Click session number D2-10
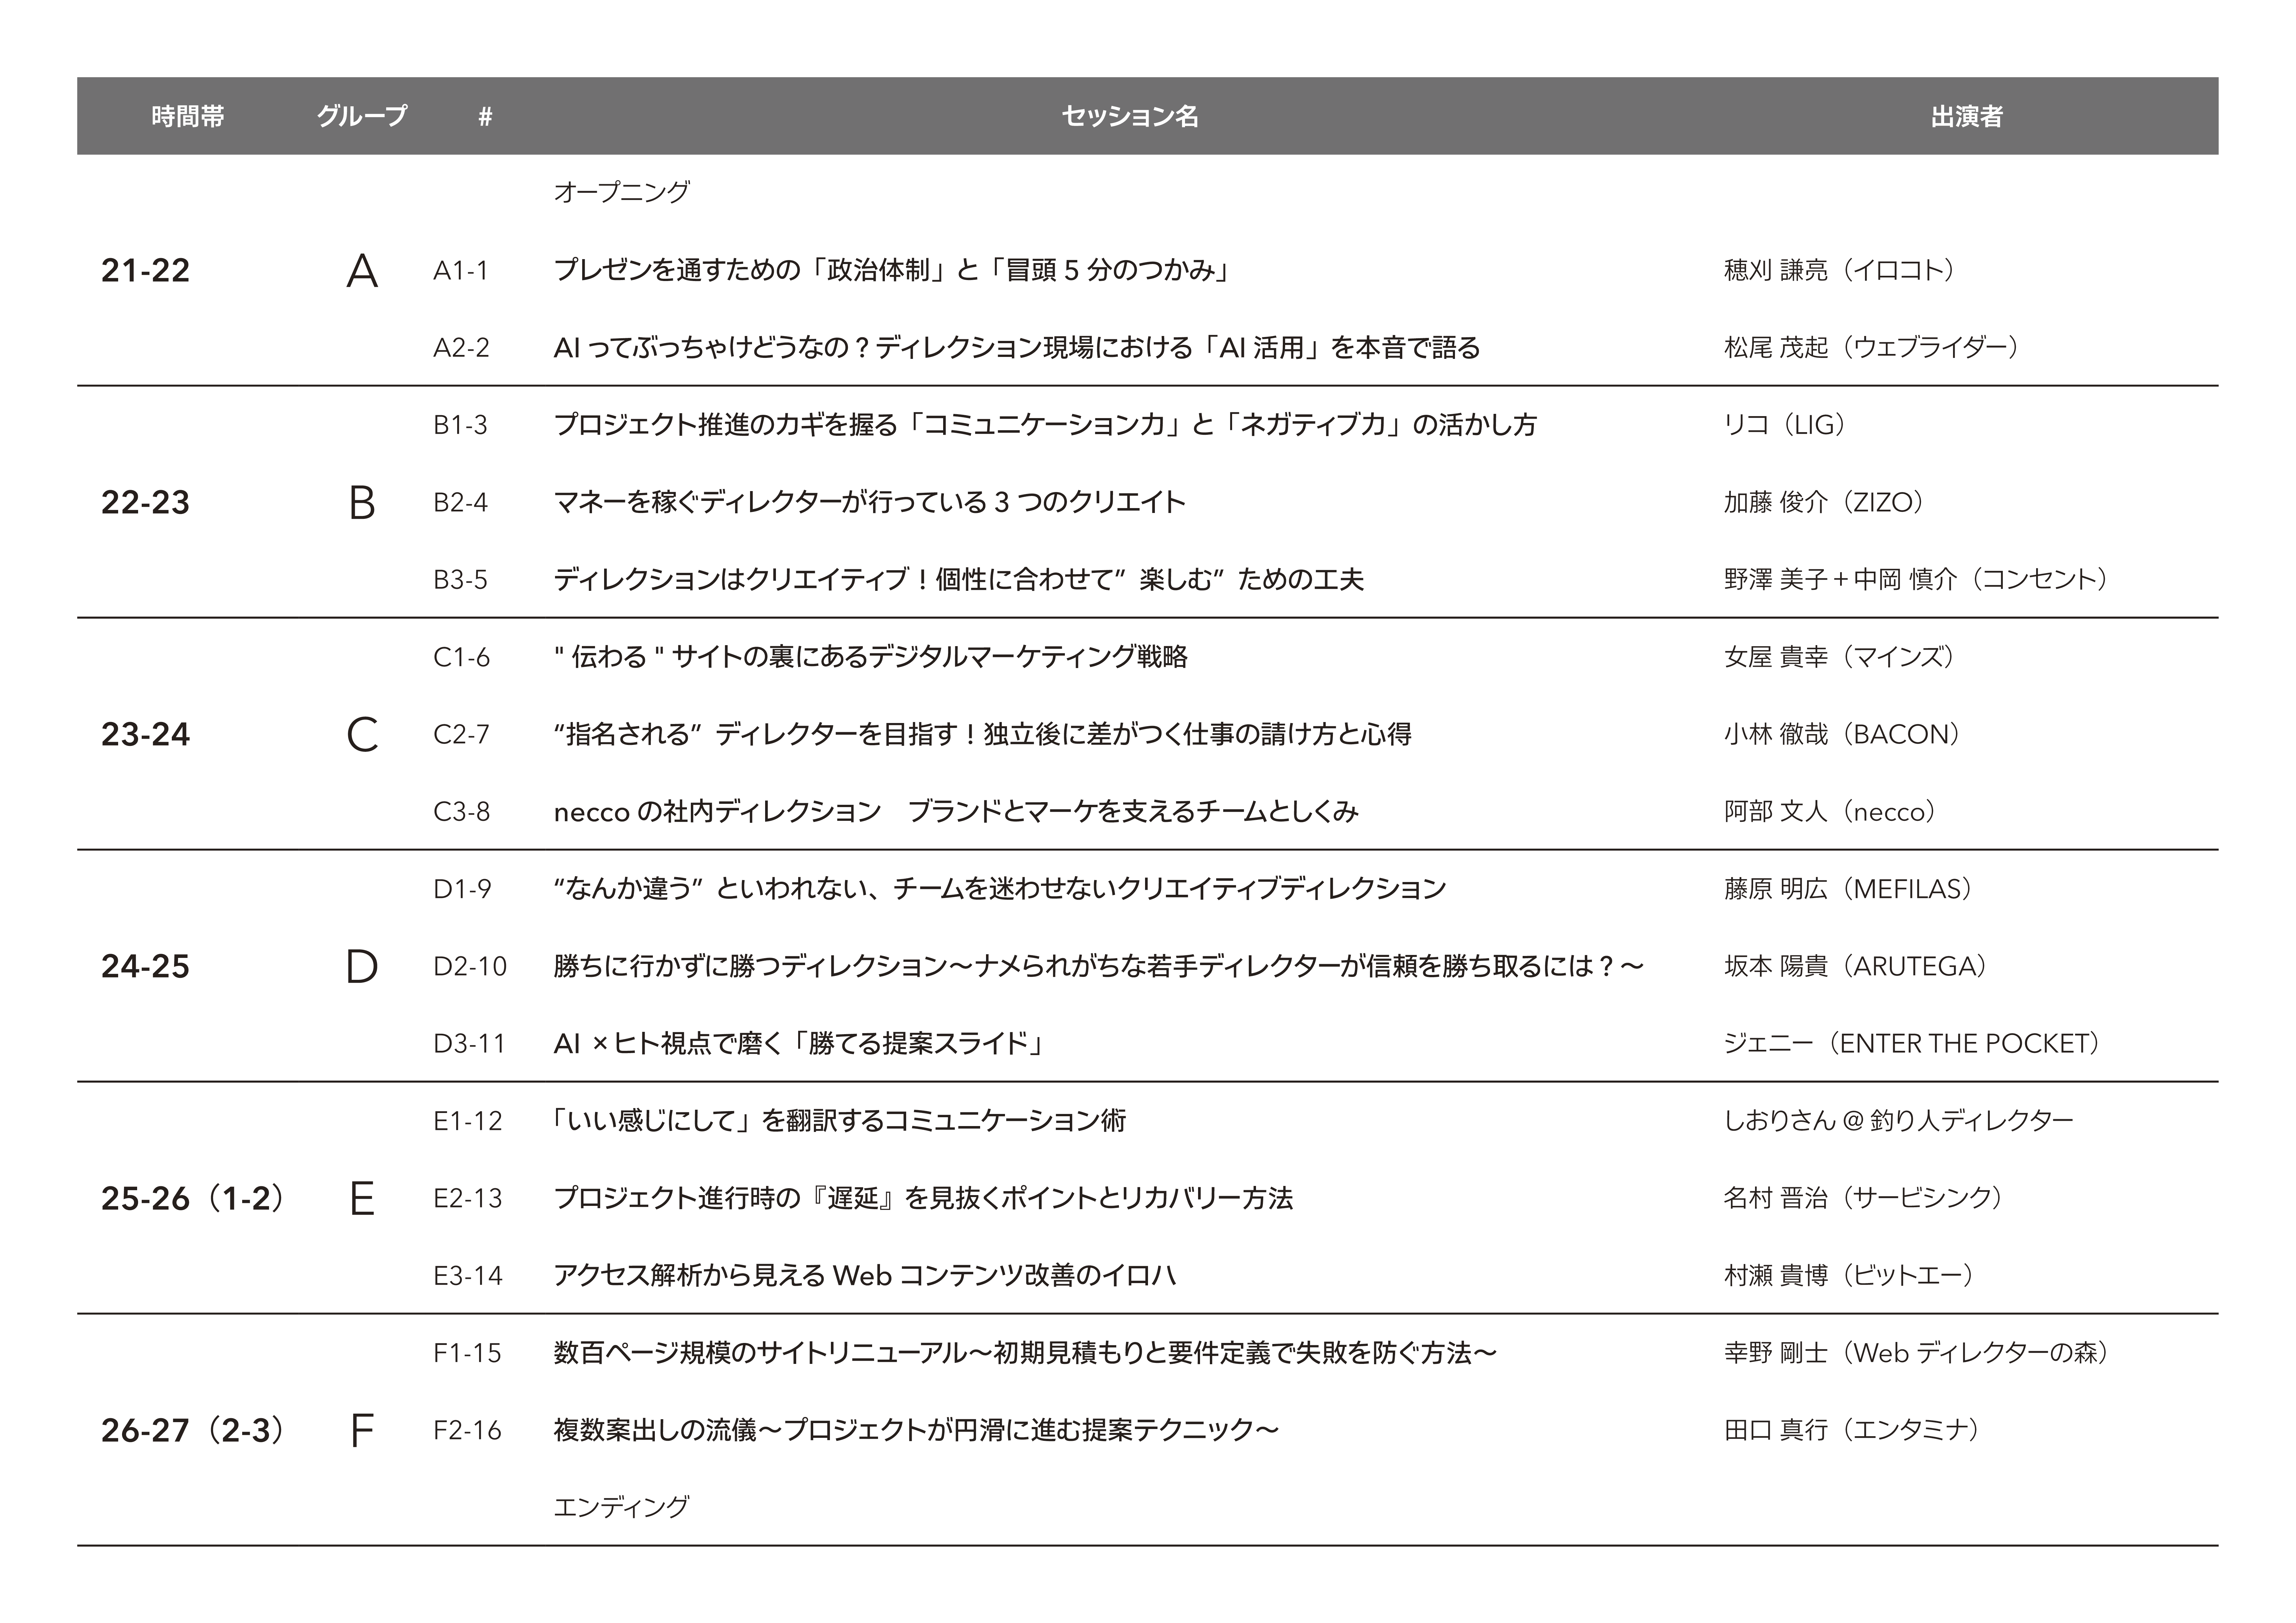 [x=470, y=966]
